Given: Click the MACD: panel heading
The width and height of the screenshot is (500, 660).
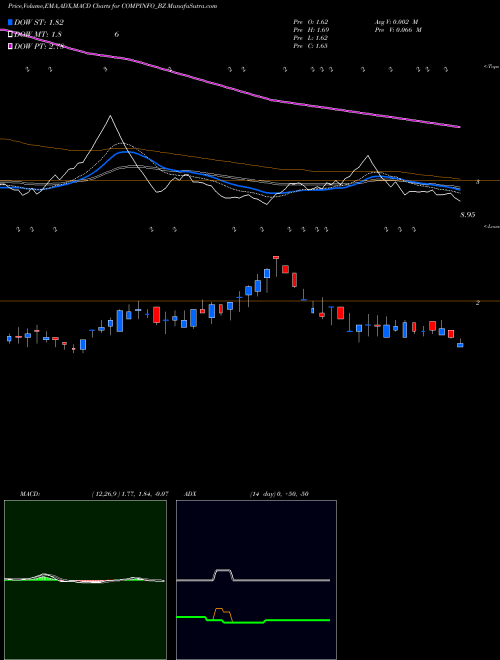Looking at the screenshot, I should [30, 494].
